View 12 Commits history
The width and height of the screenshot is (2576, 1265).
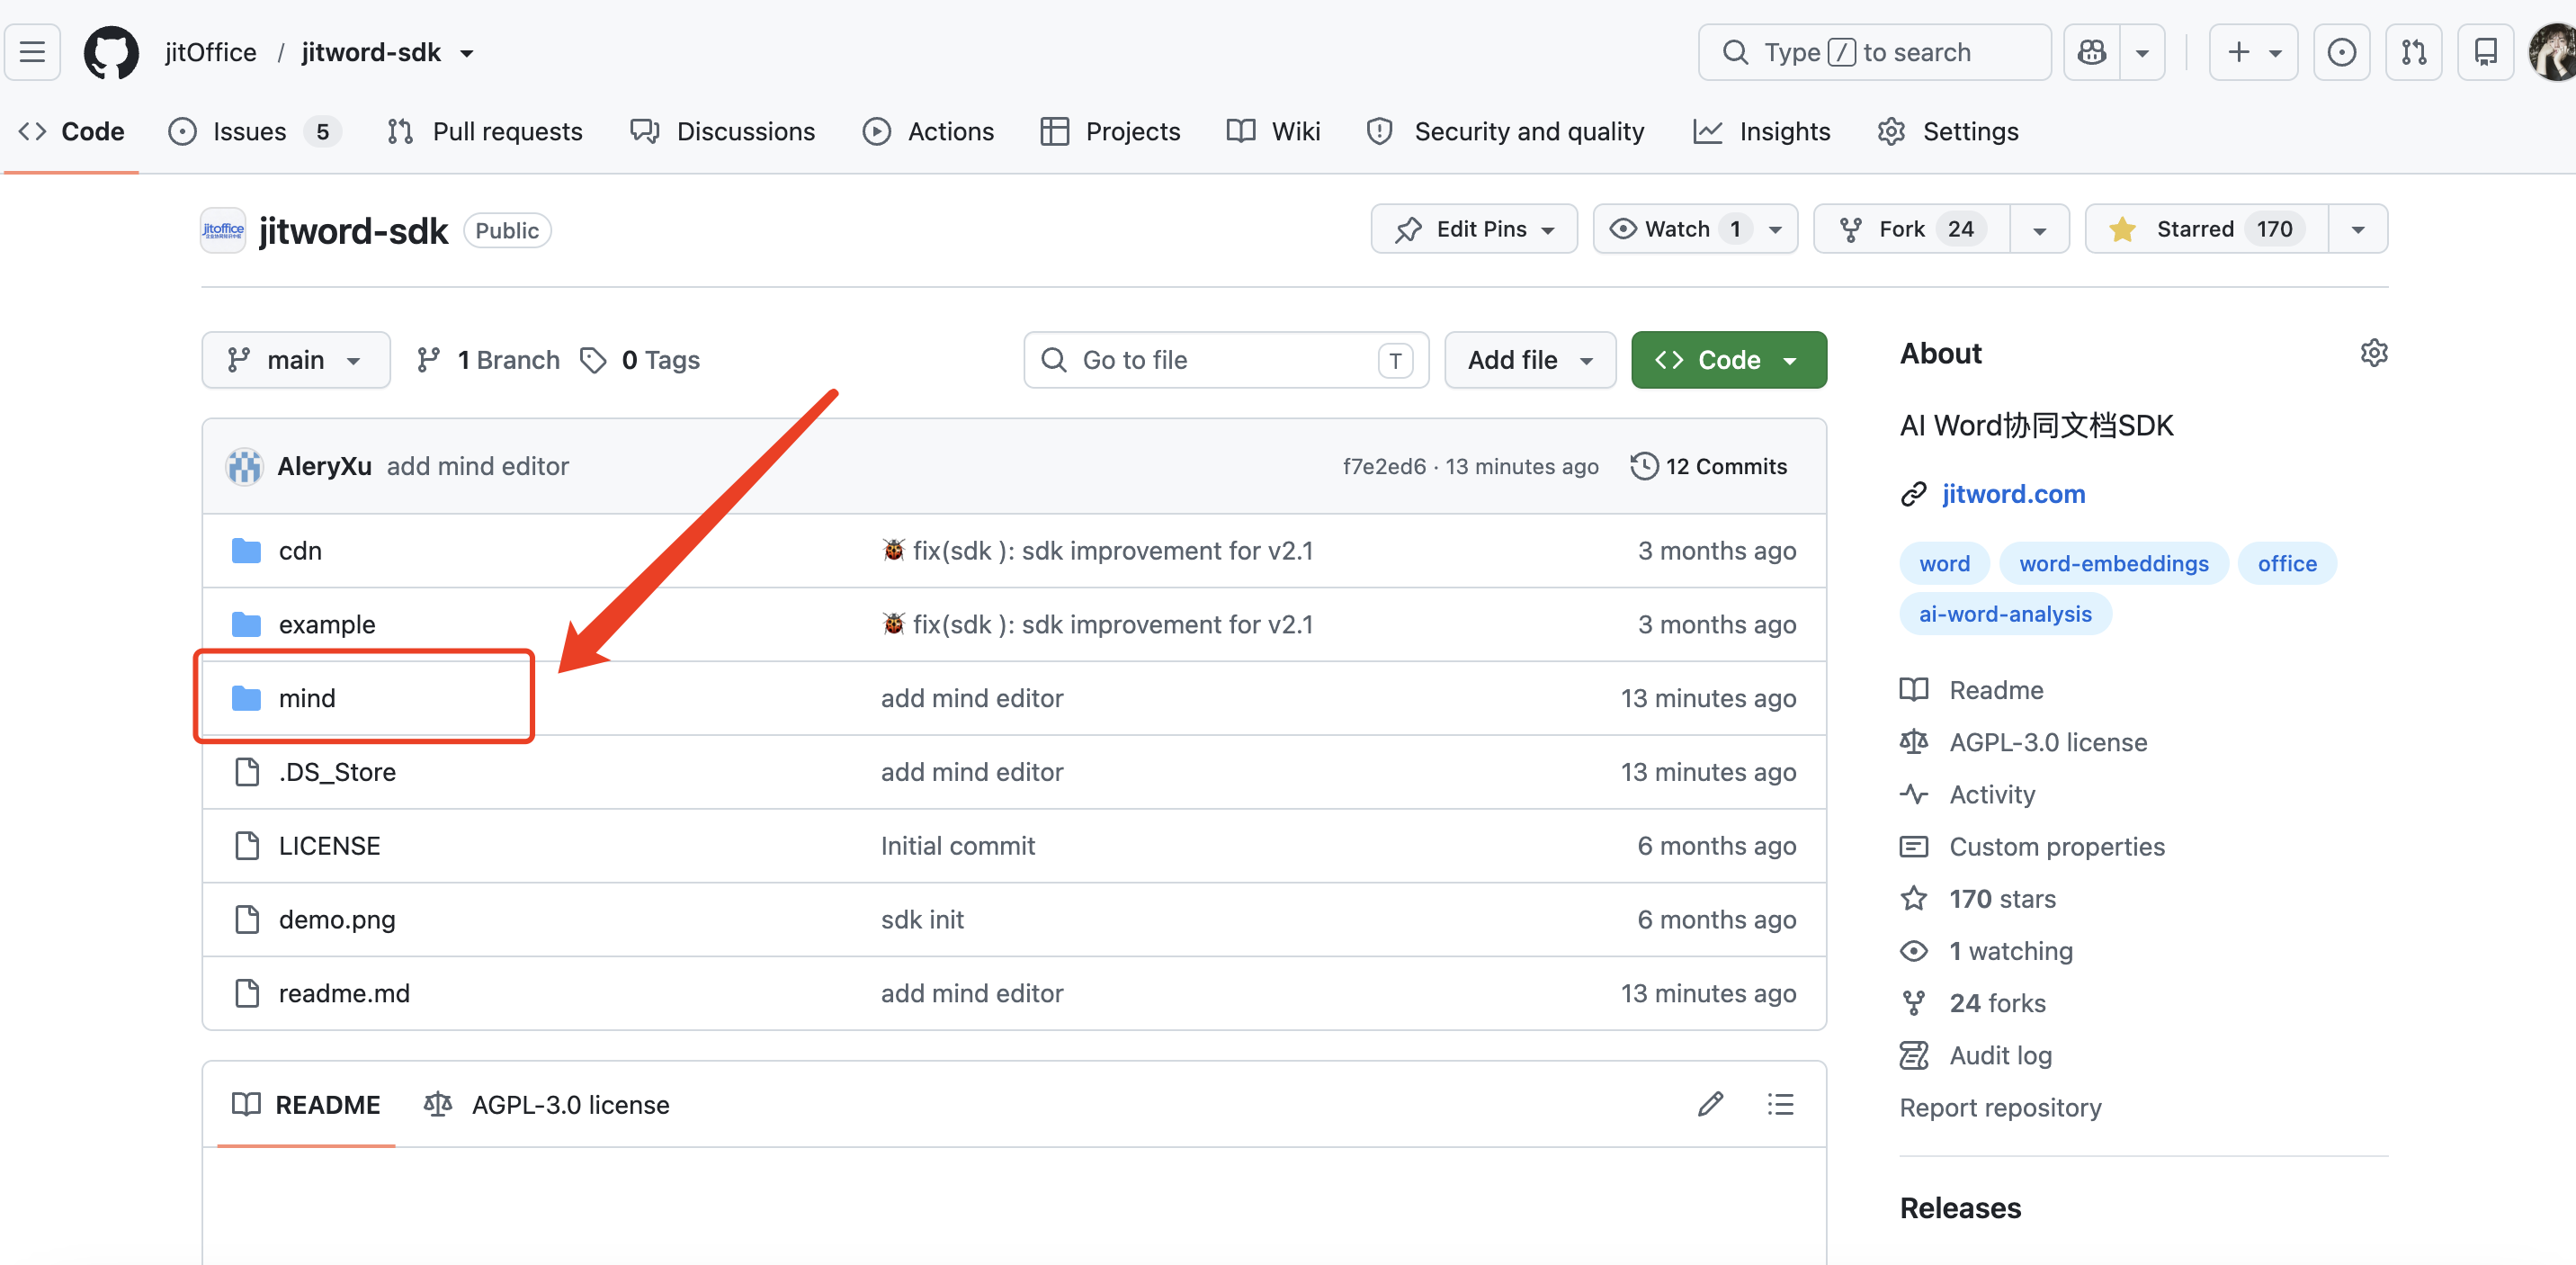coord(1708,466)
